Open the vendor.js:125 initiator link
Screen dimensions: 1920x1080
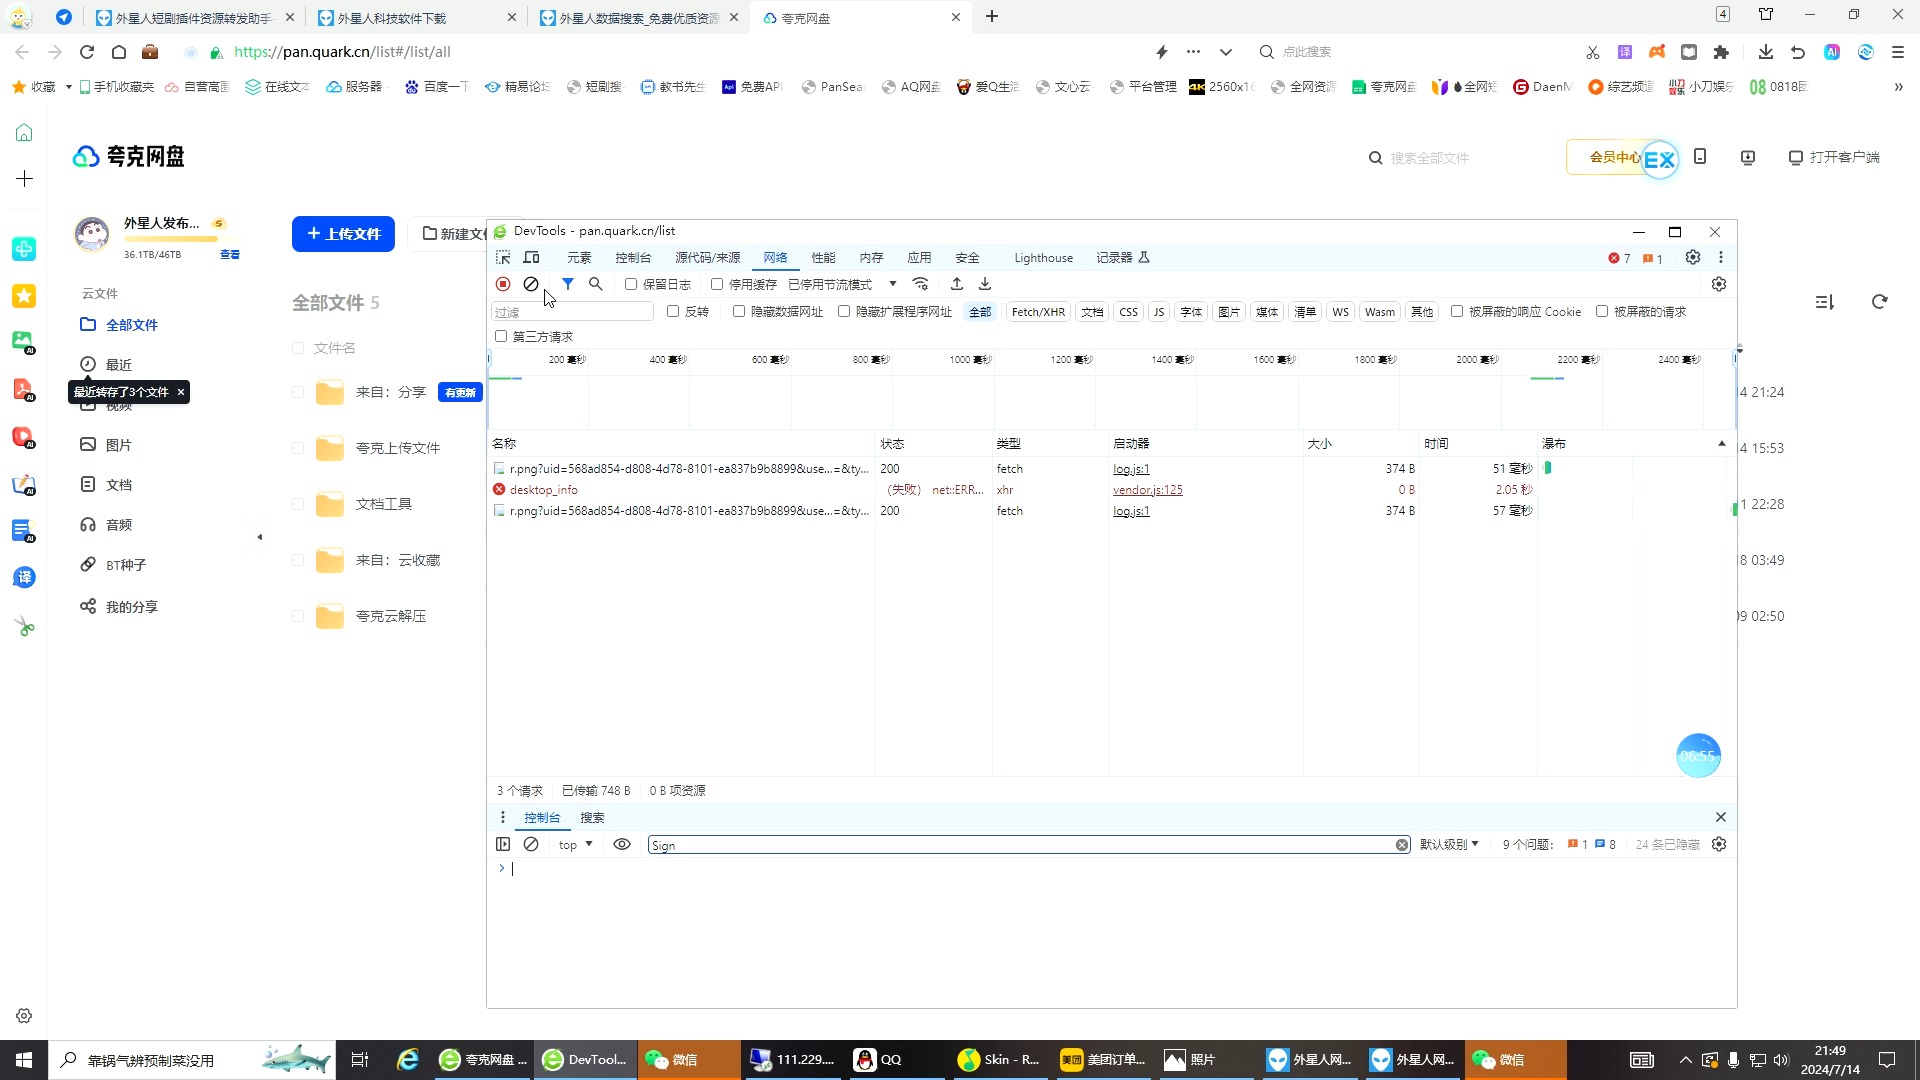click(x=1147, y=490)
